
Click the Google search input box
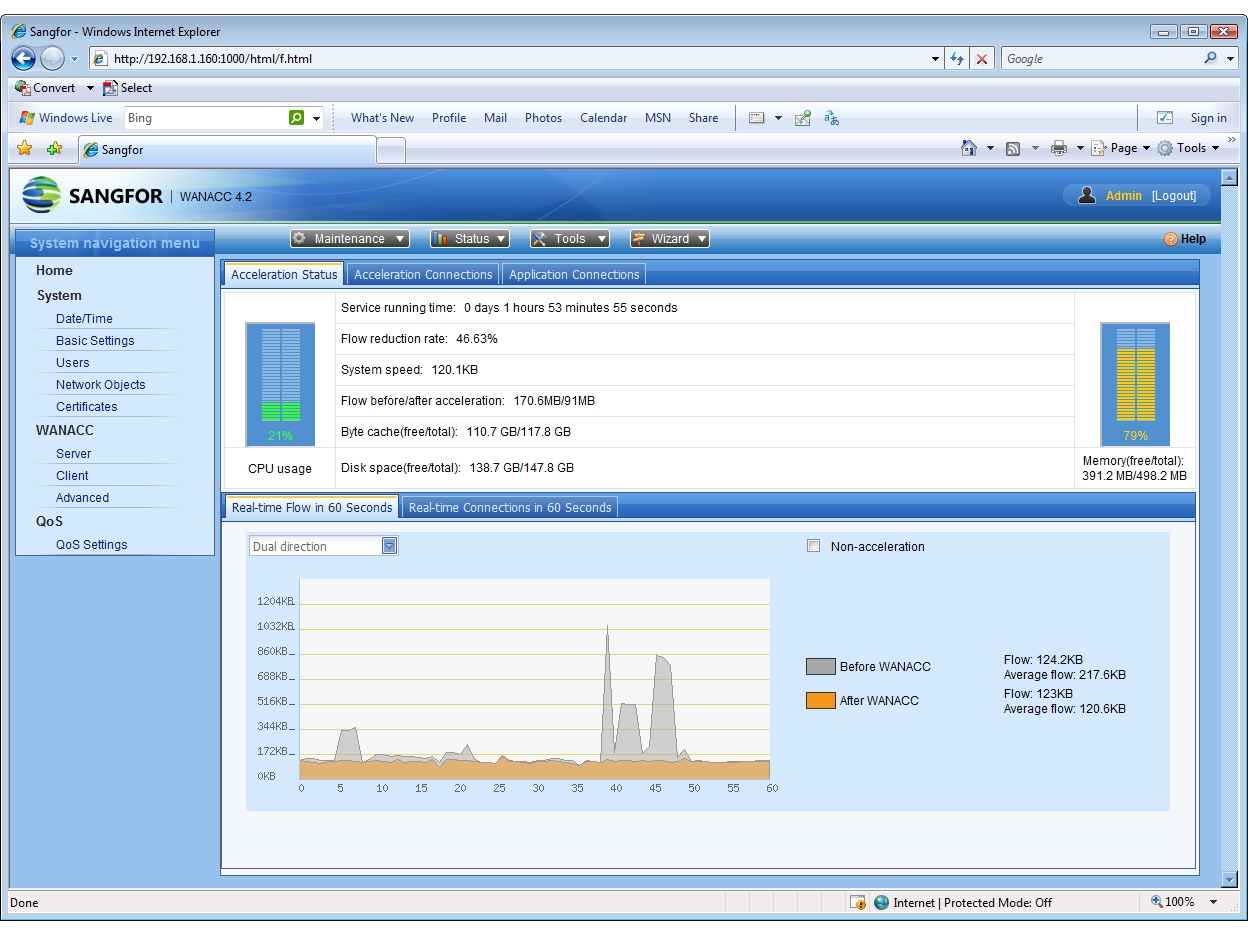click(1100, 59)
